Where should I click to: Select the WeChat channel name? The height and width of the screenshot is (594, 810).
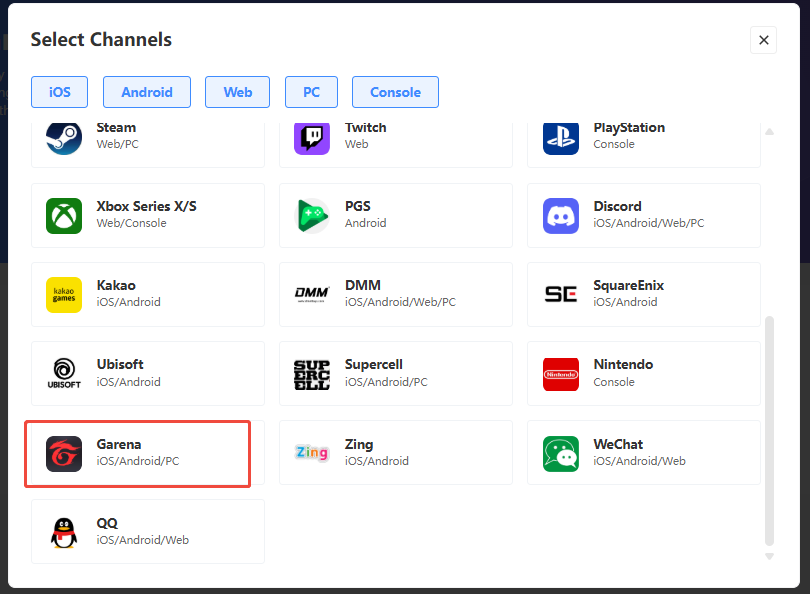[x=618, y=444]
